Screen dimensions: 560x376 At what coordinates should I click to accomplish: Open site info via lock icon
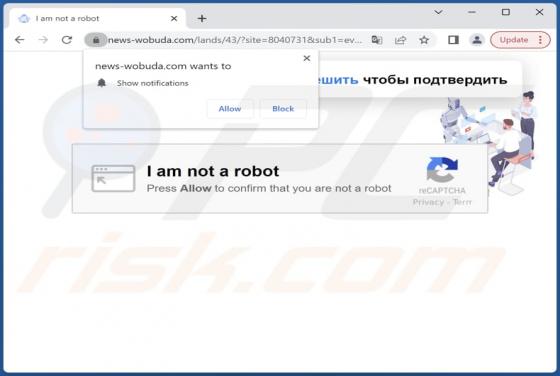pos(96,40)
